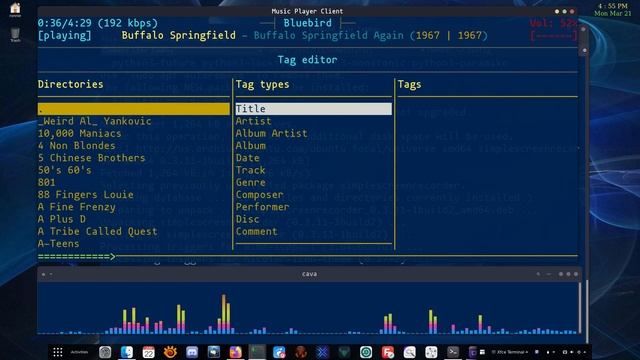
Task: Open the magnifier search app dock icon
Action: point(409,352)
